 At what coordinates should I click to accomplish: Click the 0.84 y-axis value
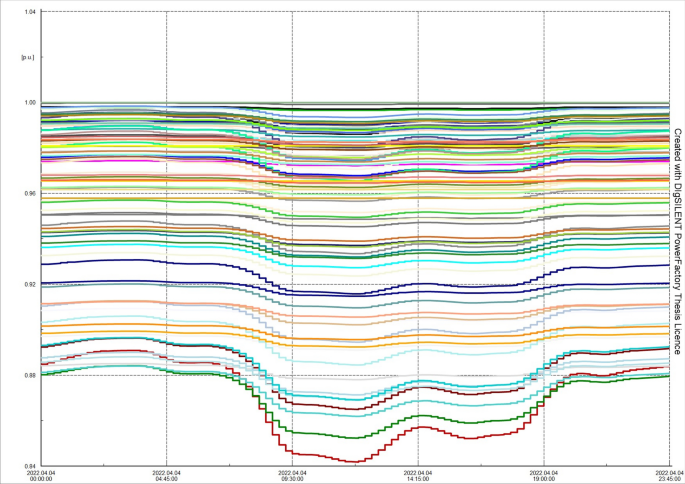pos(30,466)
